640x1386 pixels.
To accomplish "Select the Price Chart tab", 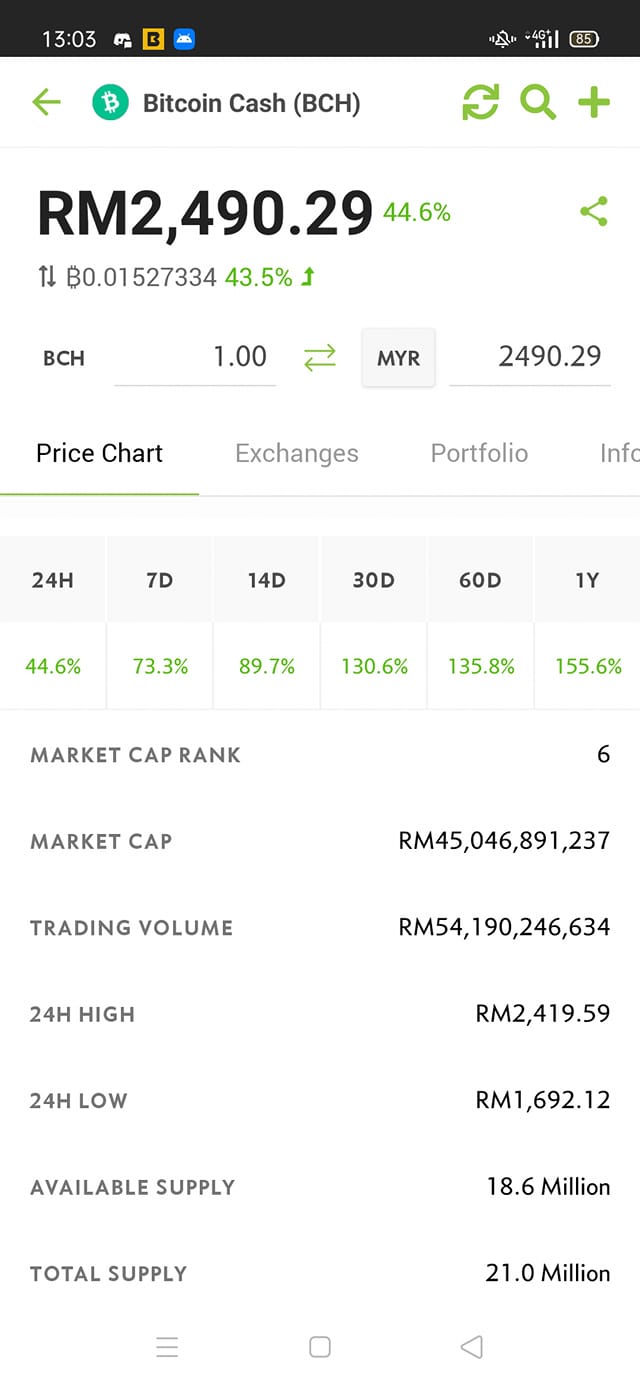I will coord(99,453).
